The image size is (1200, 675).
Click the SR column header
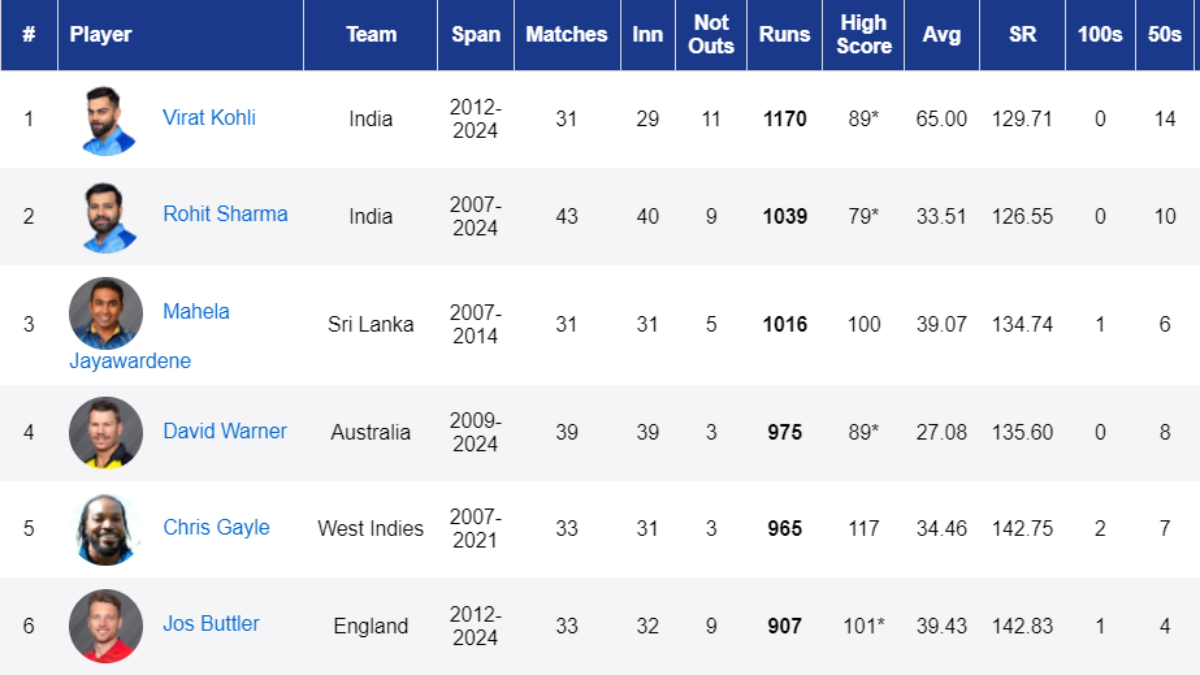pyautogui.click(x=1021, y=35)
